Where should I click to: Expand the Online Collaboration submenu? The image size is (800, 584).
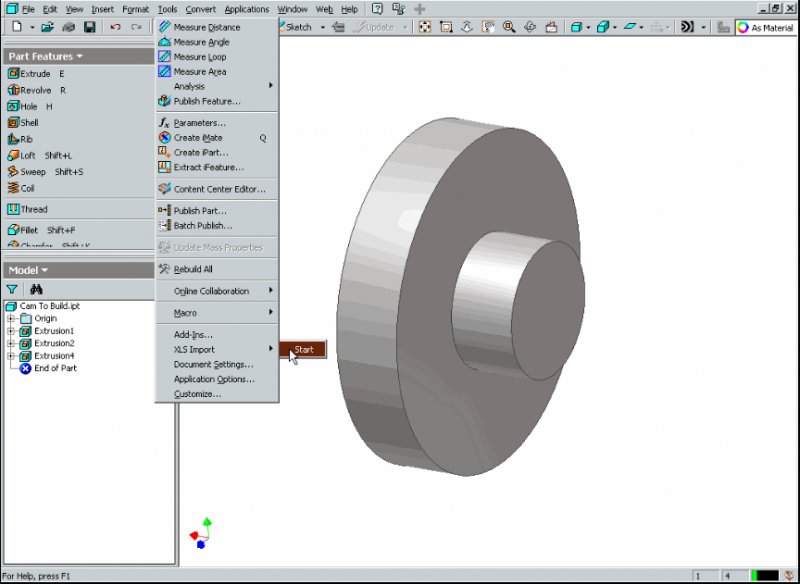217,291
